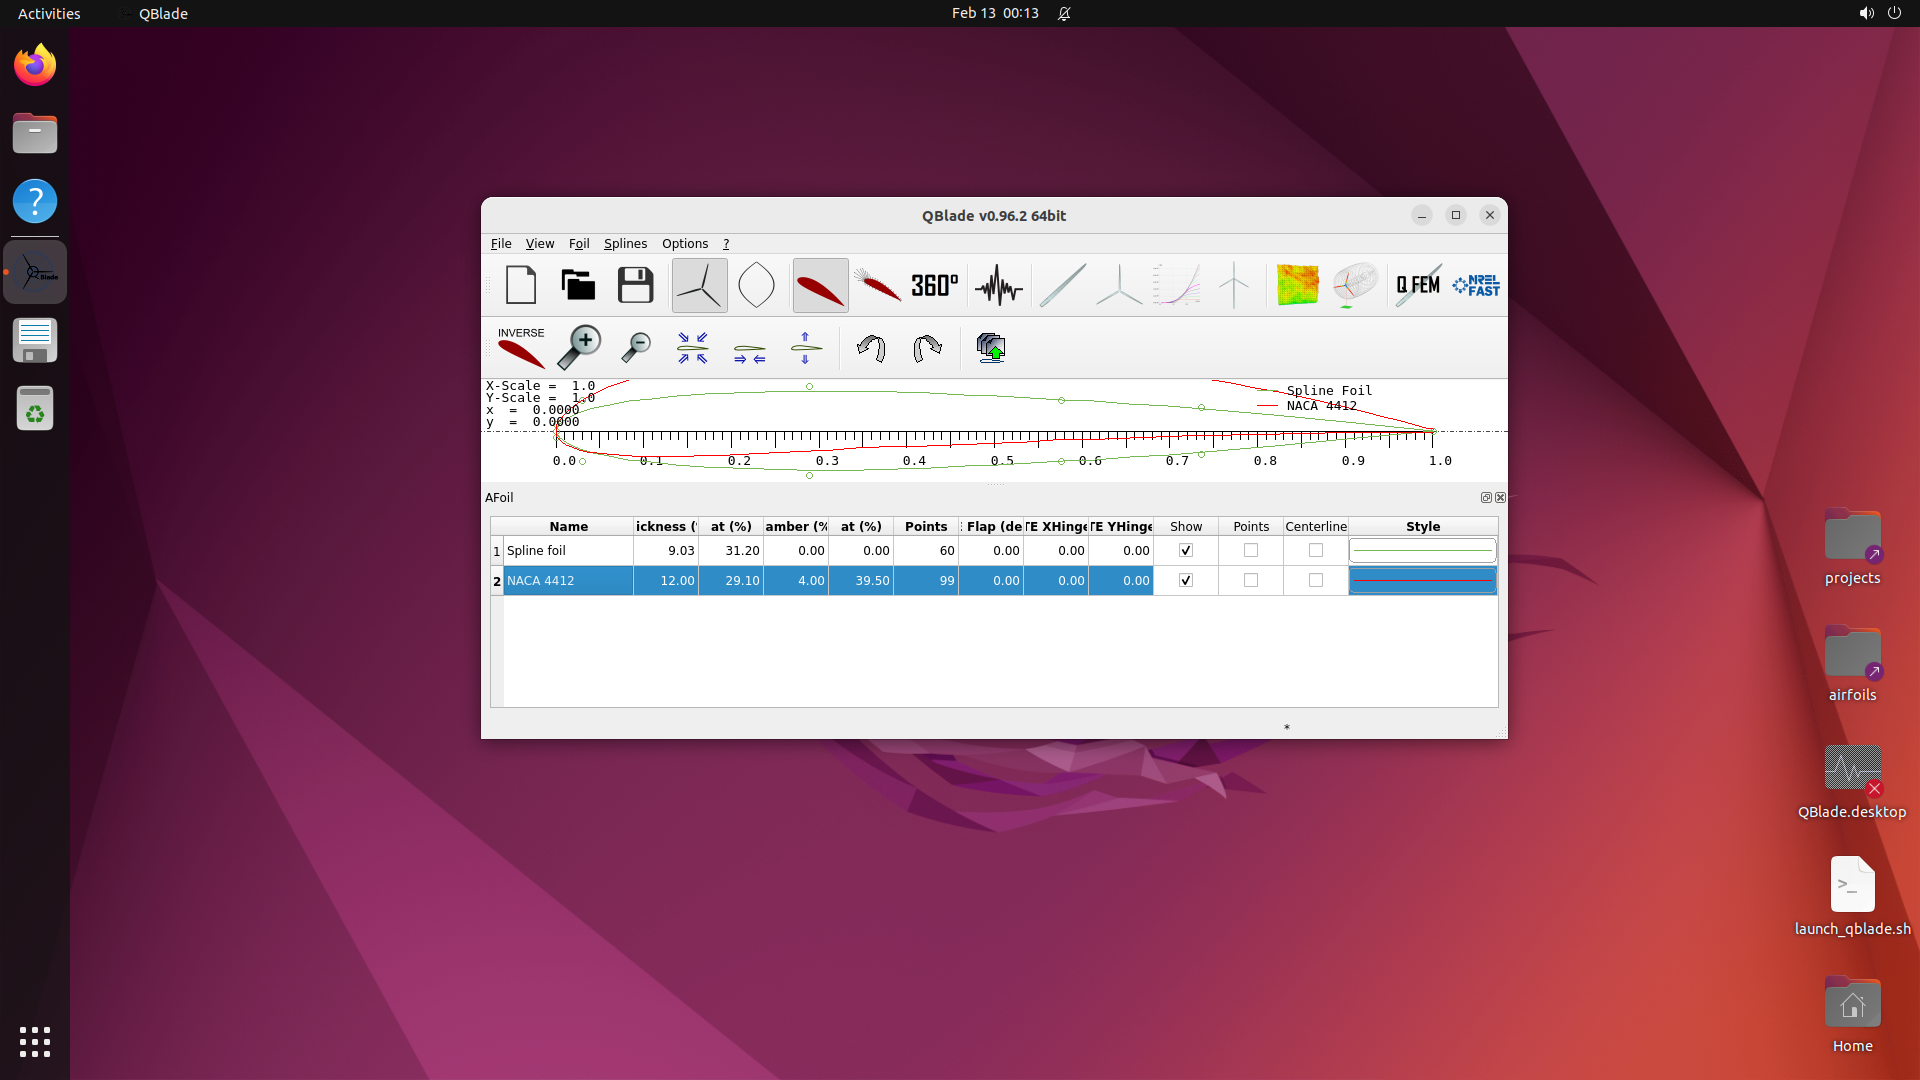Click the NACA 4412 red line style swatch
Image resolution: width=1920 pixels, height=1080 pixels.
pos(1422,581)
